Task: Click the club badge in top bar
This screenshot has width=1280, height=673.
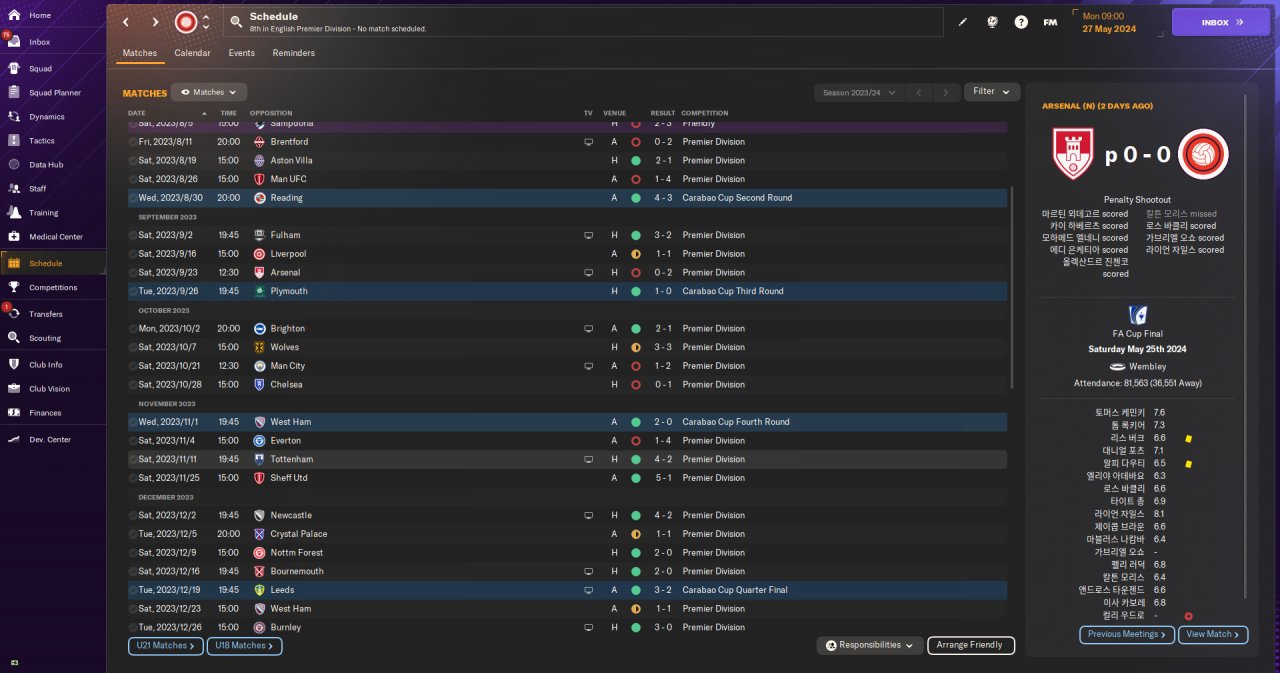Action: (x=186, y=22)
